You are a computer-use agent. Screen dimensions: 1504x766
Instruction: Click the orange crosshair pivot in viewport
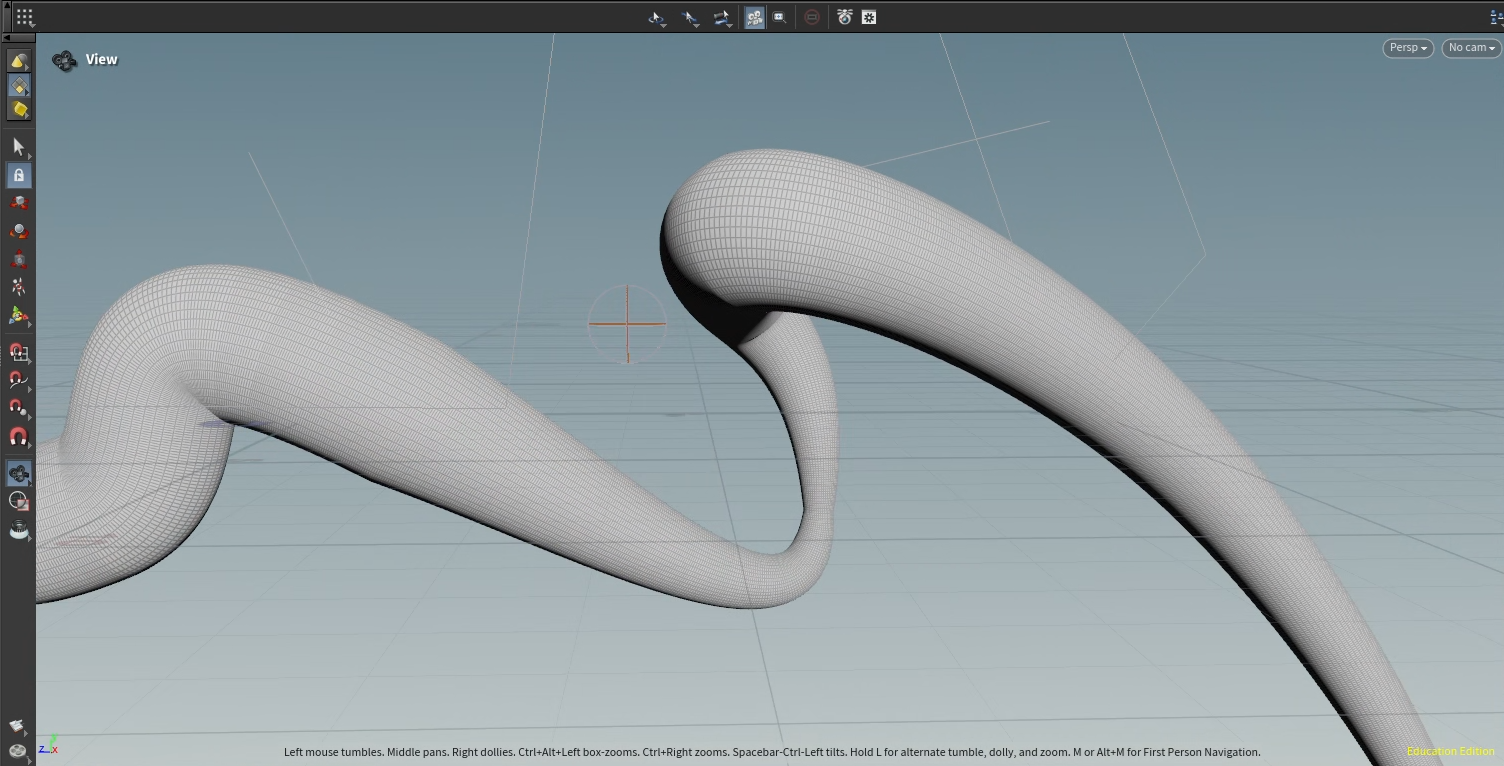tap(627, 323)
